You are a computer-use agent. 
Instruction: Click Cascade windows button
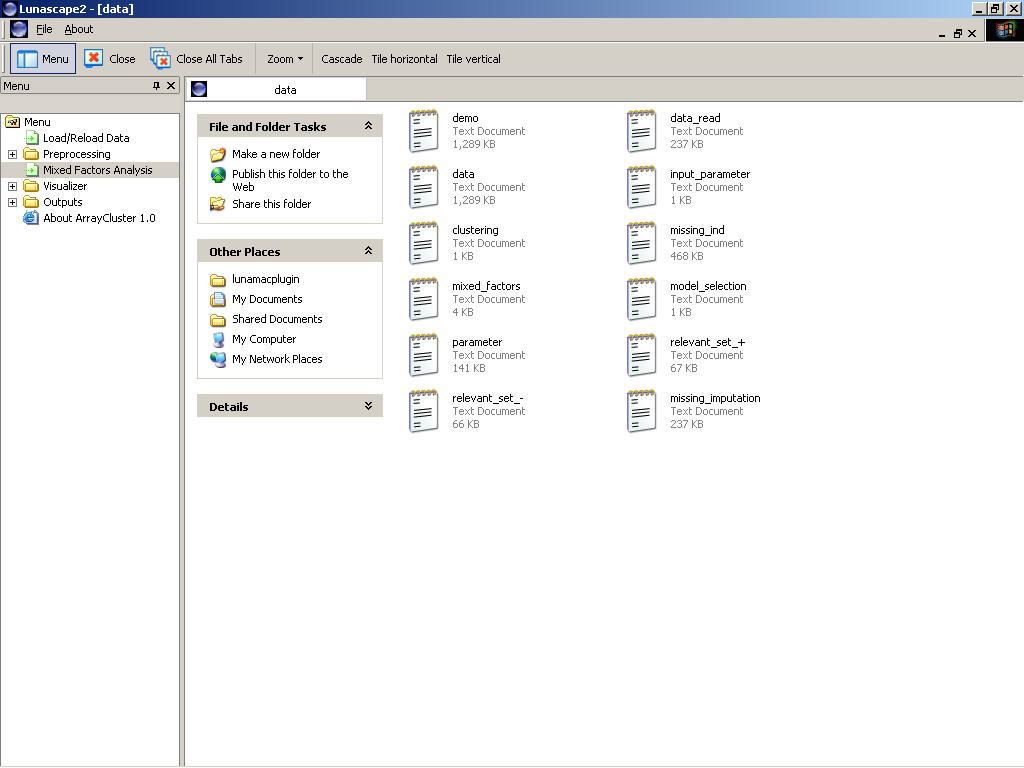342,59
